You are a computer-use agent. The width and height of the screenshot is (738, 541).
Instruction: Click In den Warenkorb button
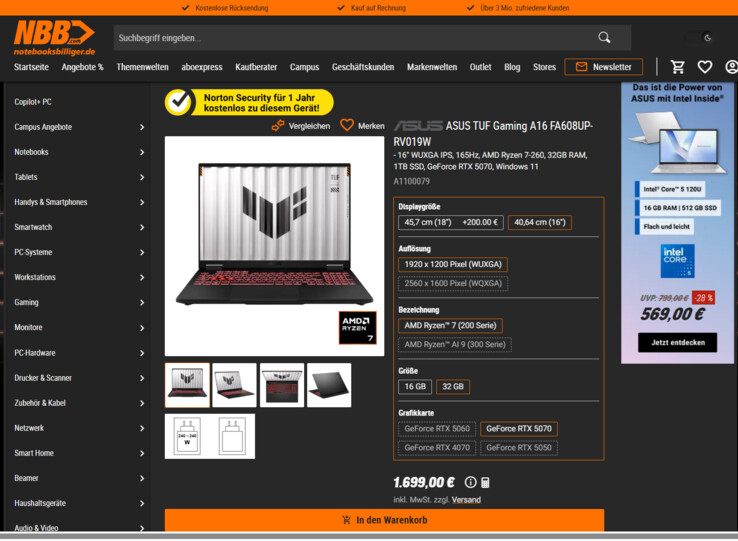coord(385,520)
